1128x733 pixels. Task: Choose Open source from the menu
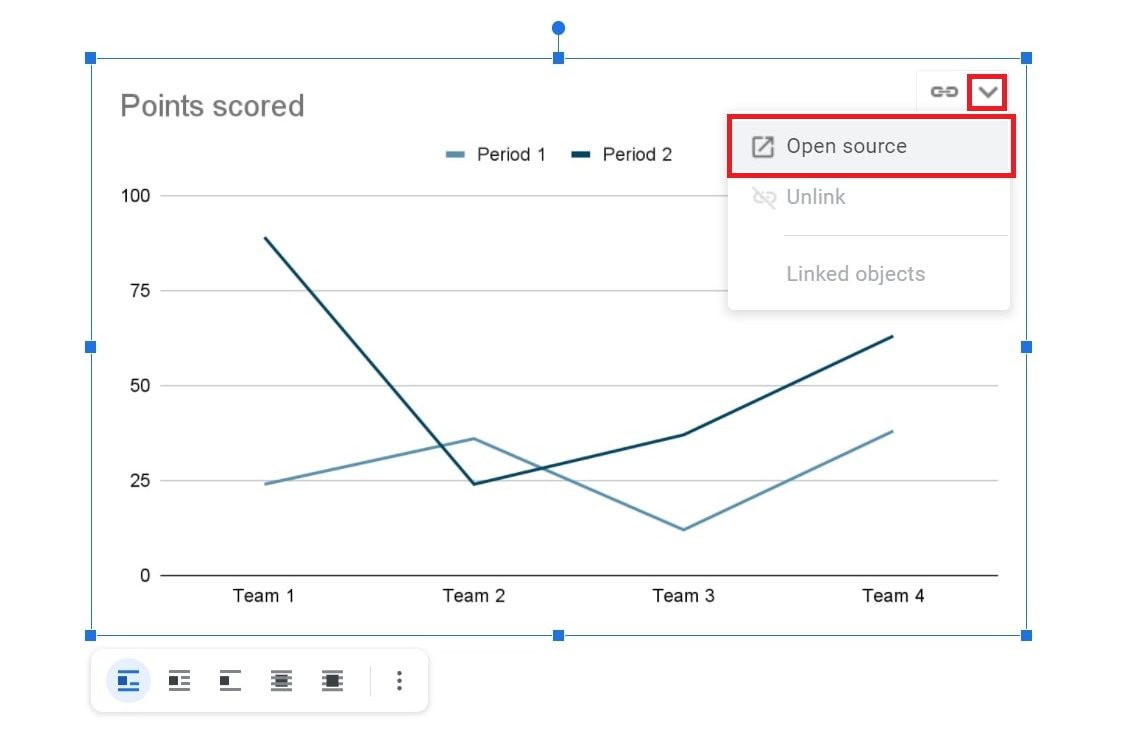coord(846,146)
